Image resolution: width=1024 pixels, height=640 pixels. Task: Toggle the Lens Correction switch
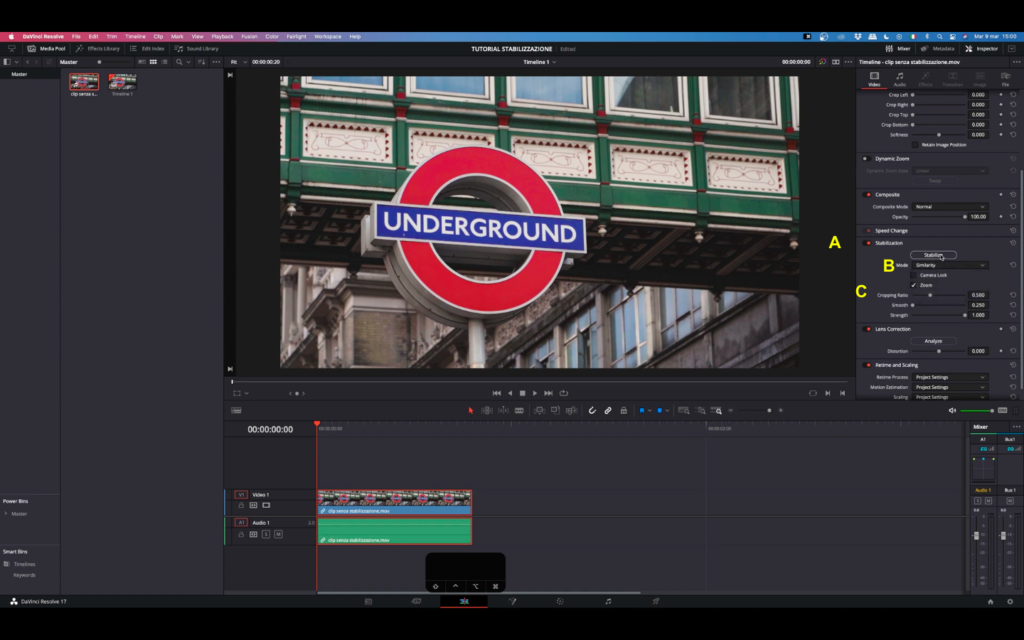(868, 329)
